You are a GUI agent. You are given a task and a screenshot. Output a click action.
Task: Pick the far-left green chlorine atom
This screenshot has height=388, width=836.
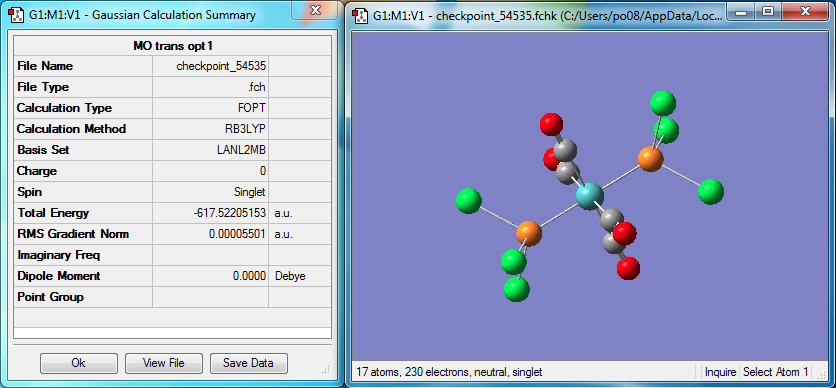coord(469,201)
